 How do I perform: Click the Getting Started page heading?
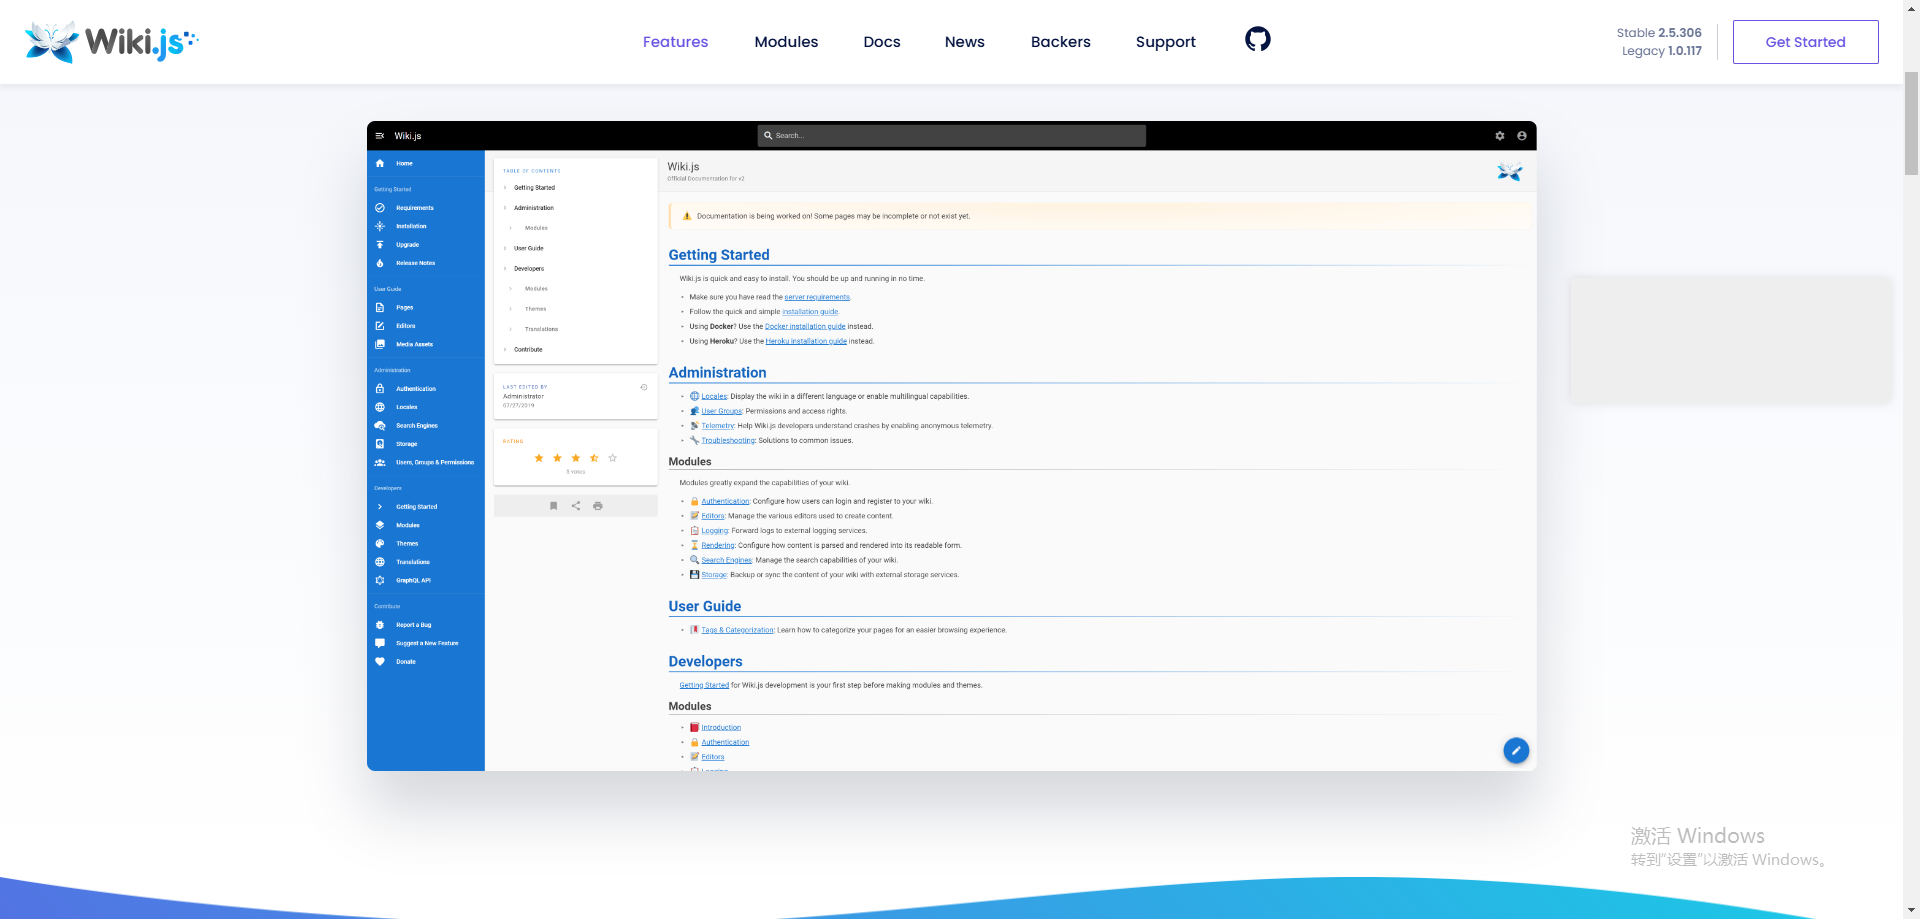coord(719,255)
